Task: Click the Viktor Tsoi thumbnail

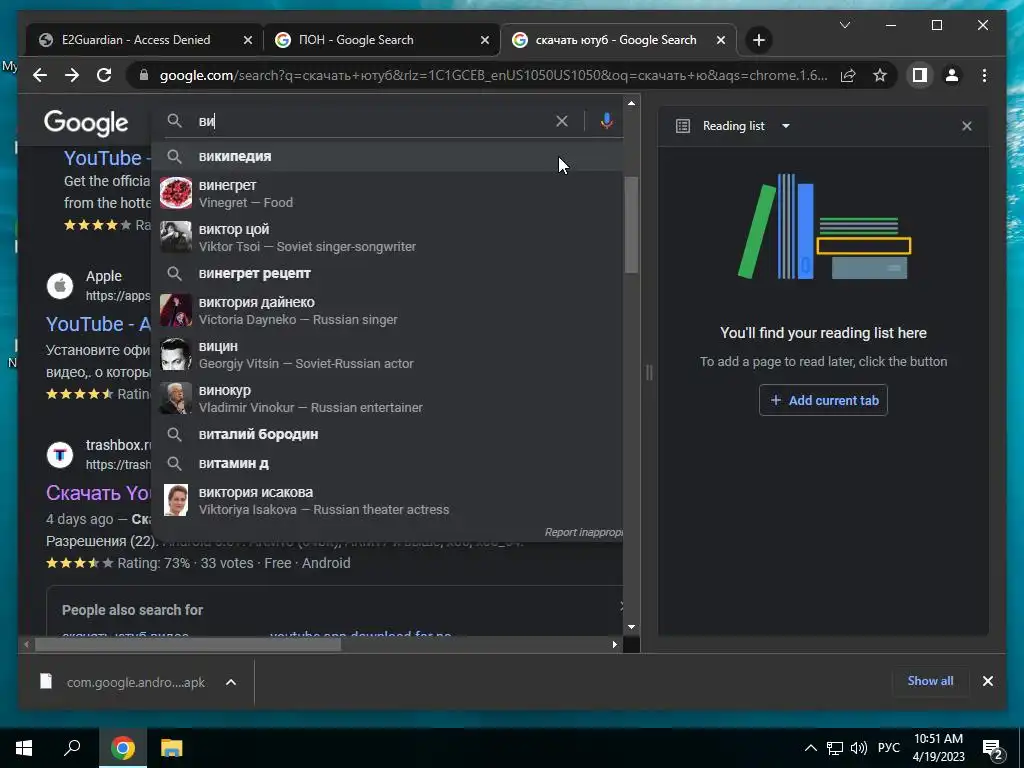Action: coord(176,237)
